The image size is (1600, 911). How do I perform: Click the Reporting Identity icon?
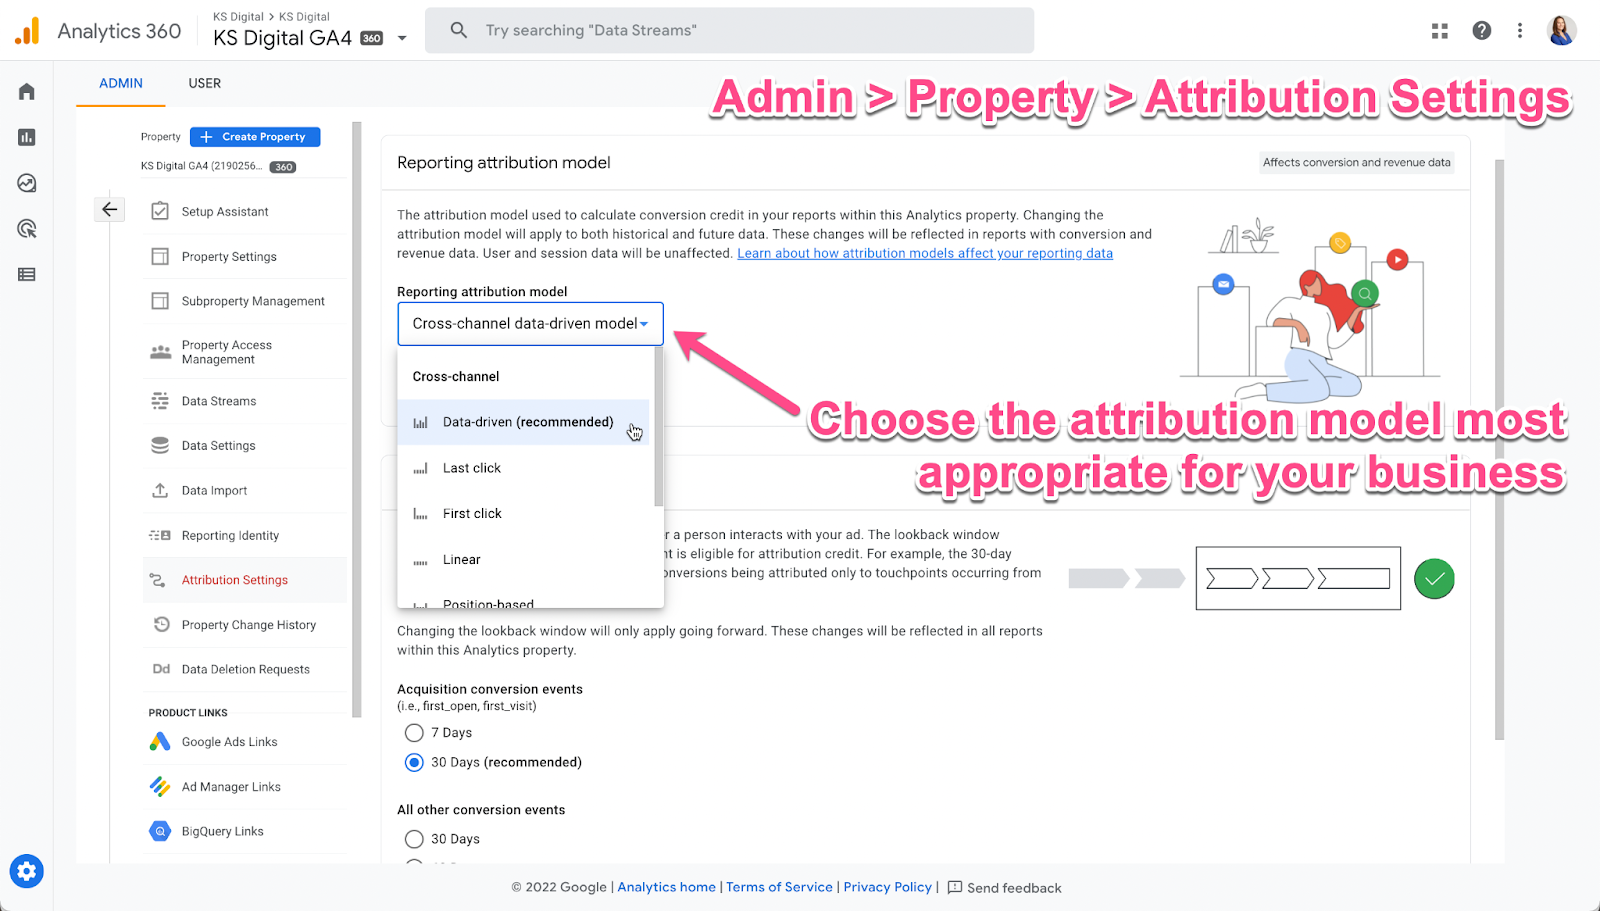tap(160, 535)
